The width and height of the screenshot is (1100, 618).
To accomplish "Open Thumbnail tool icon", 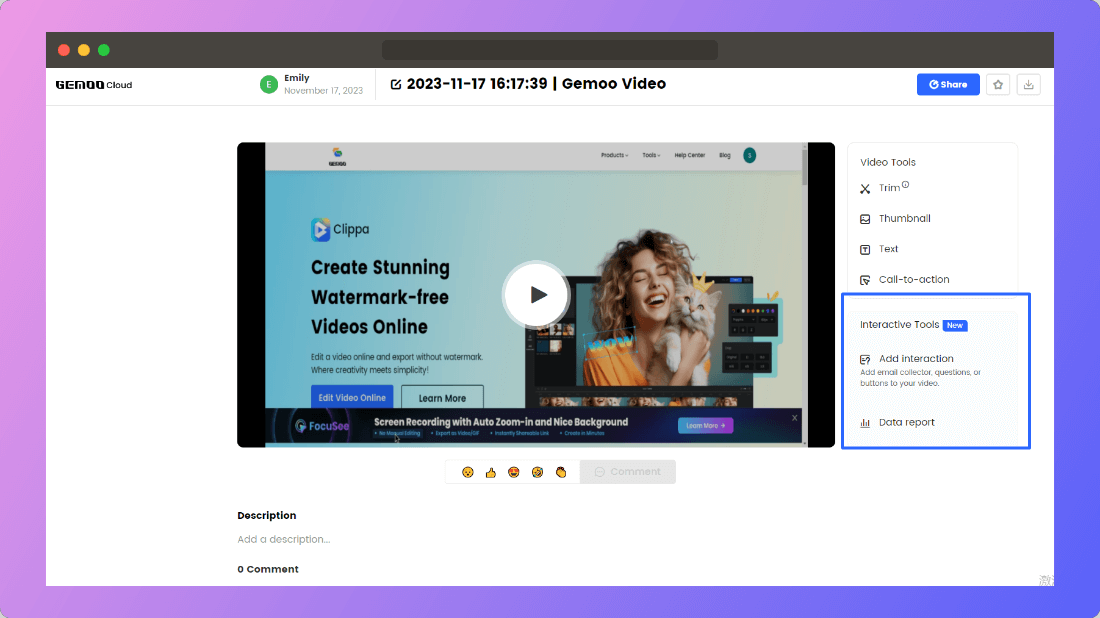I will point(865,219).
